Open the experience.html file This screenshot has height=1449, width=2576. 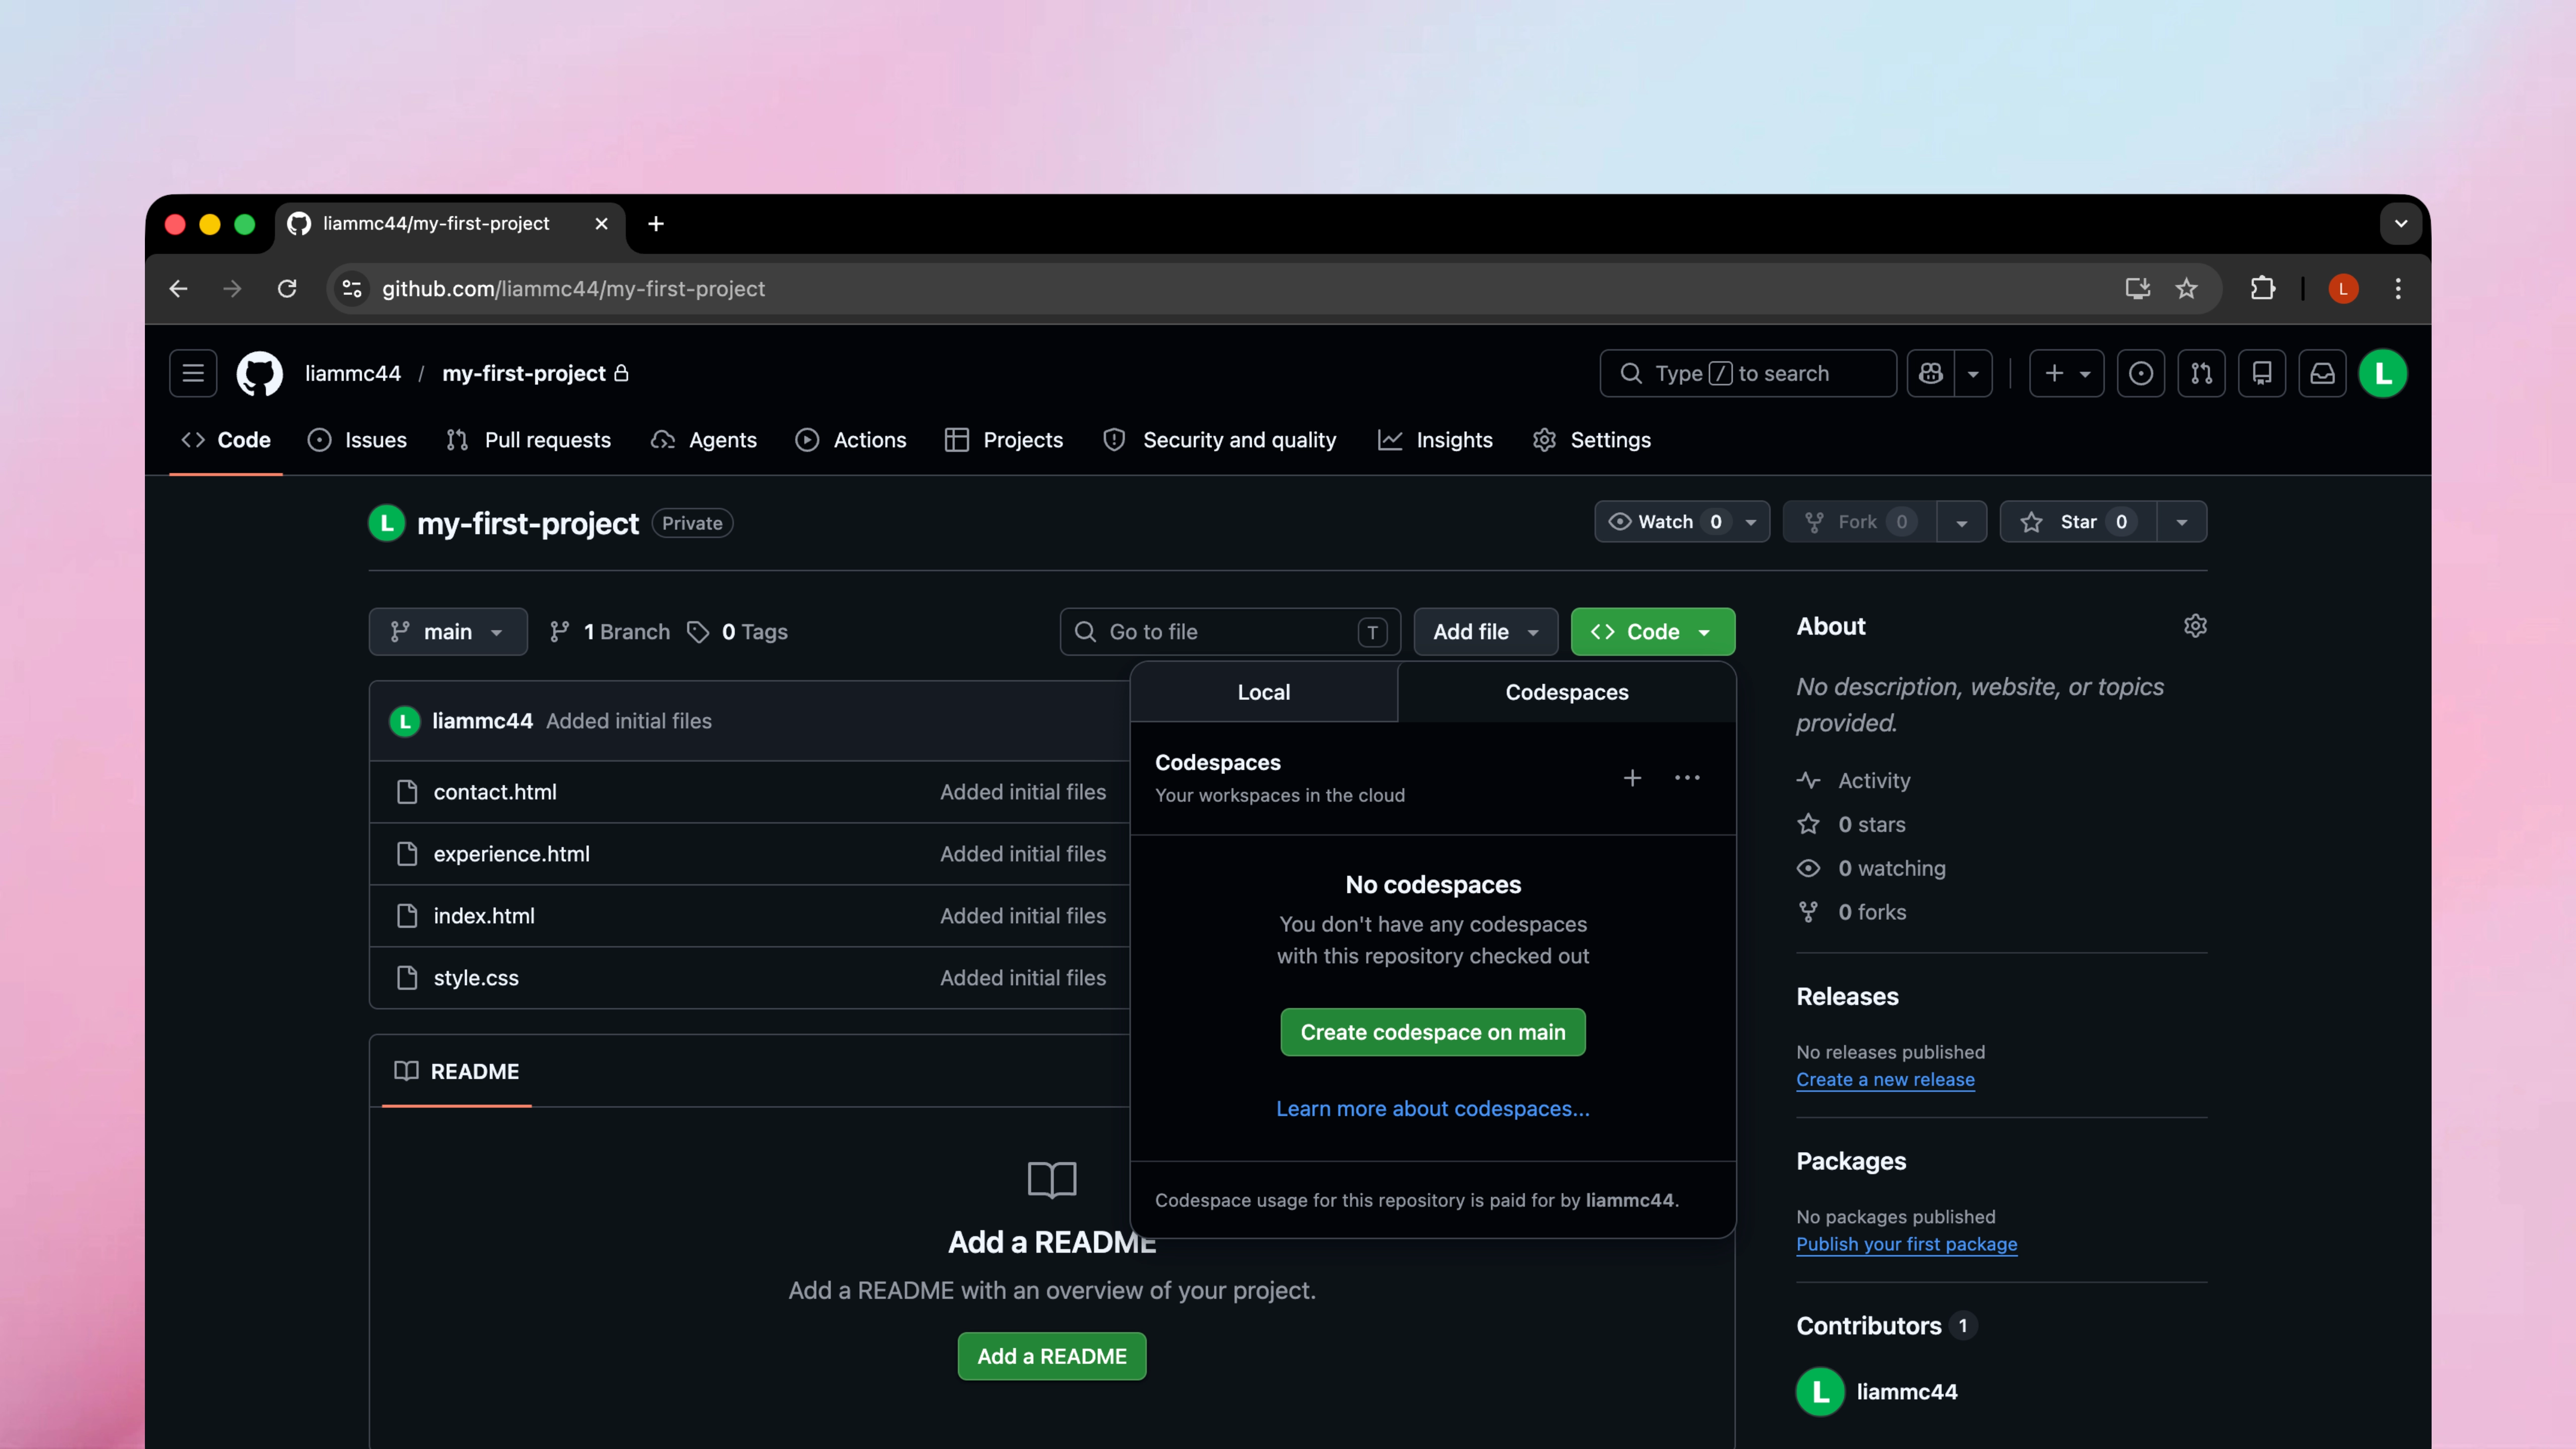[511, 854]
